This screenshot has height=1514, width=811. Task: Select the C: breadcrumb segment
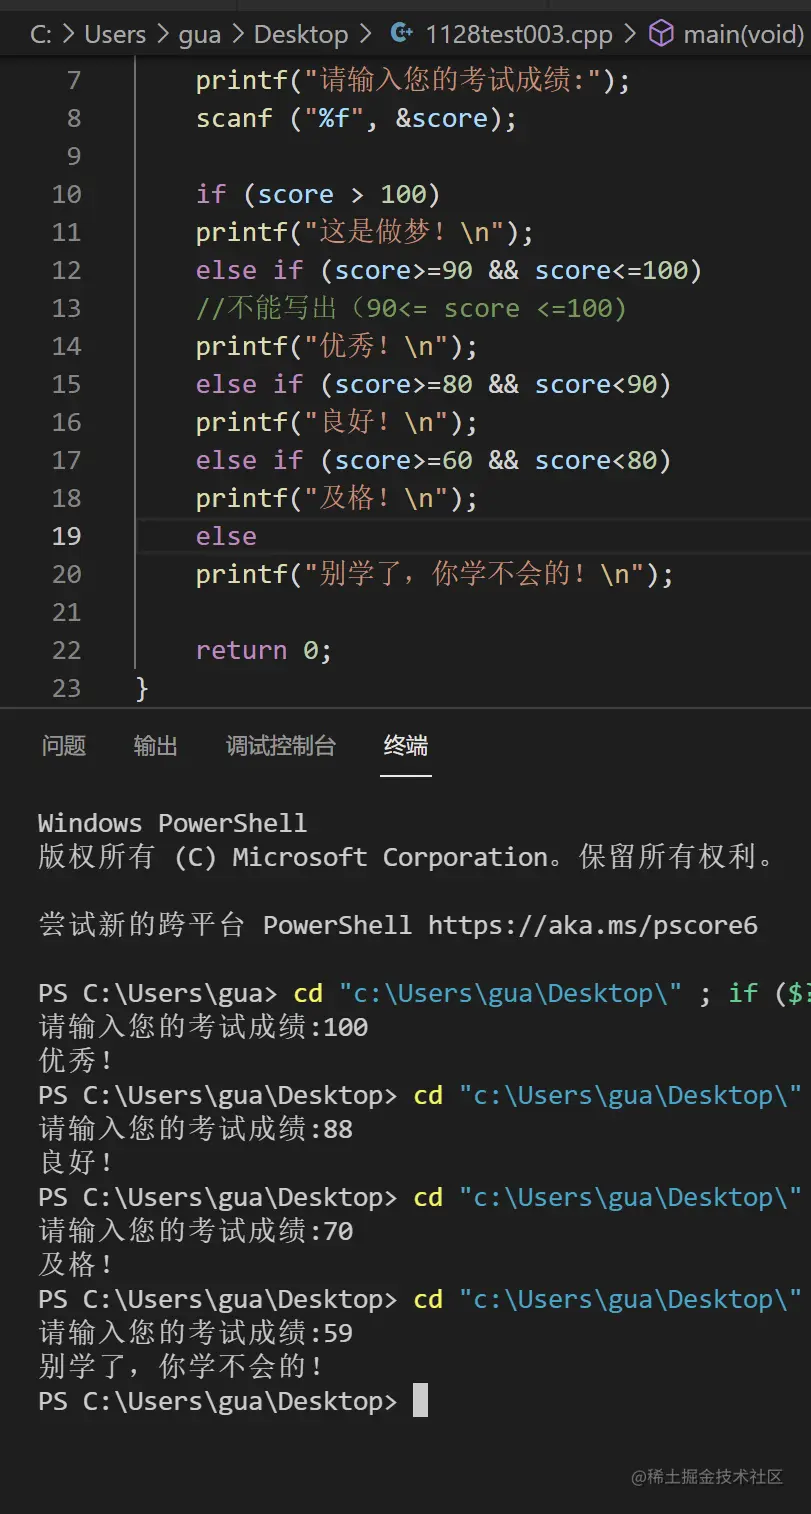[41, 34]
